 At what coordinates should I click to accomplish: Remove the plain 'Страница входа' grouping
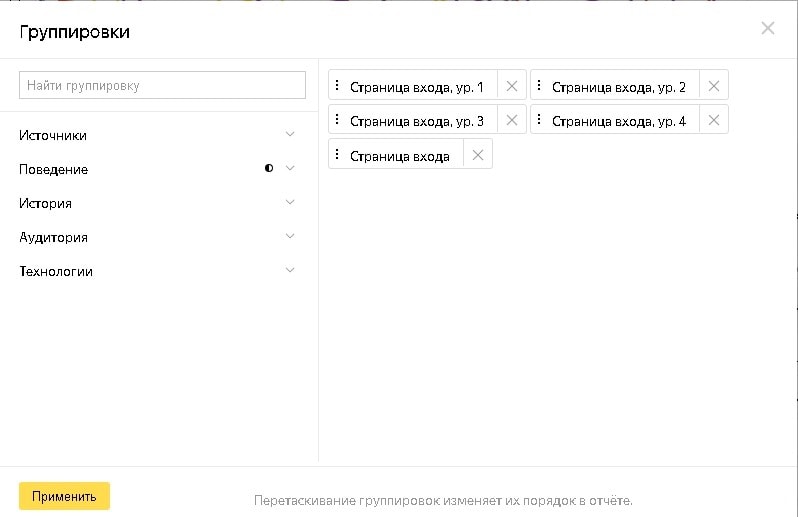478,155
